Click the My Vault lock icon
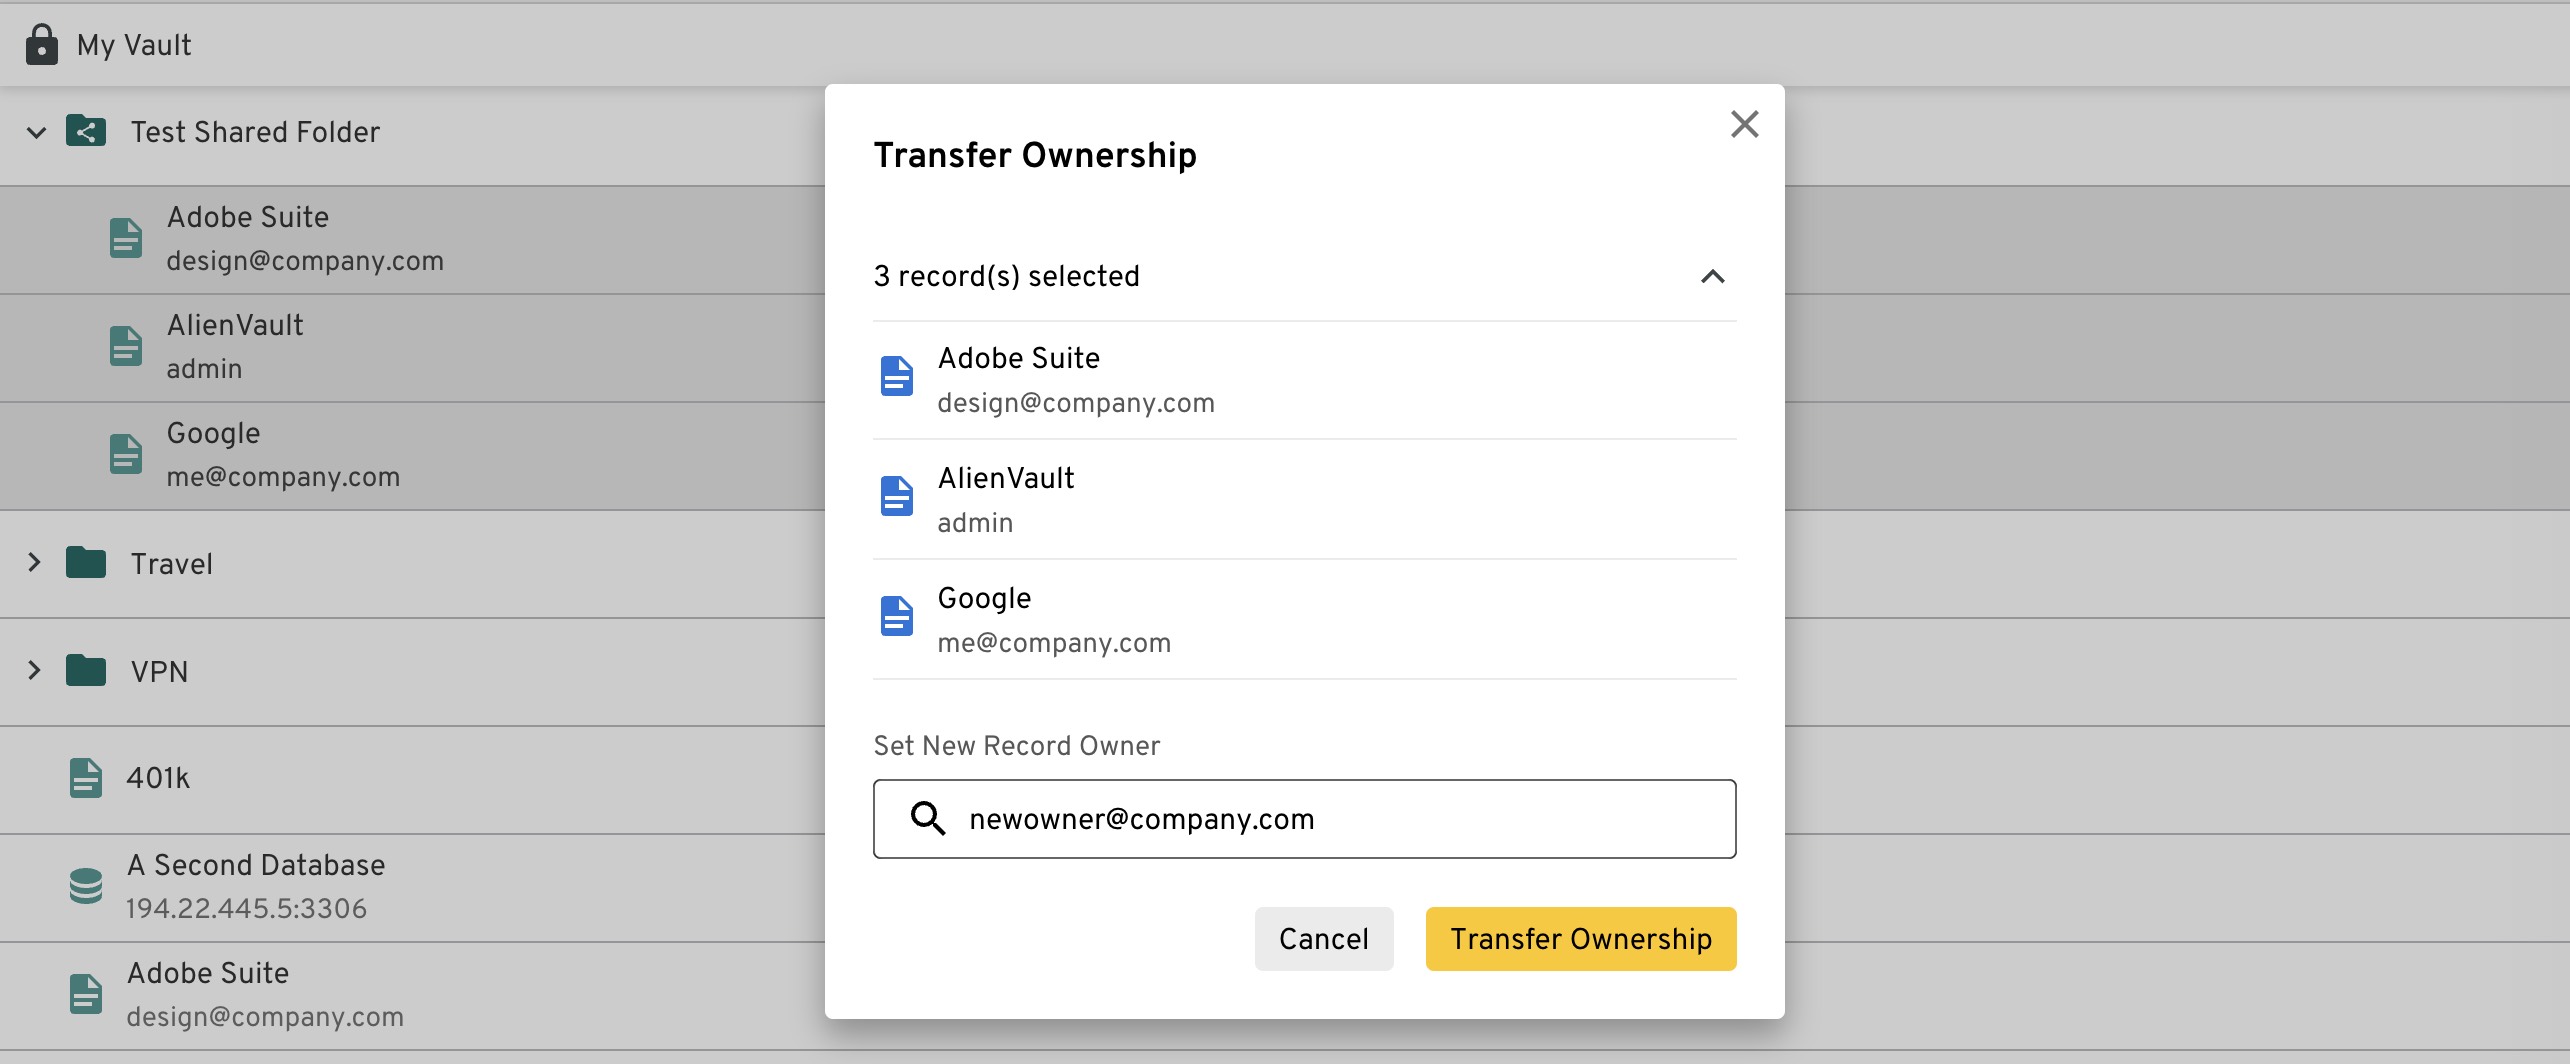Viewport: 2570px width, 1064px height. [x=41, y=45]
